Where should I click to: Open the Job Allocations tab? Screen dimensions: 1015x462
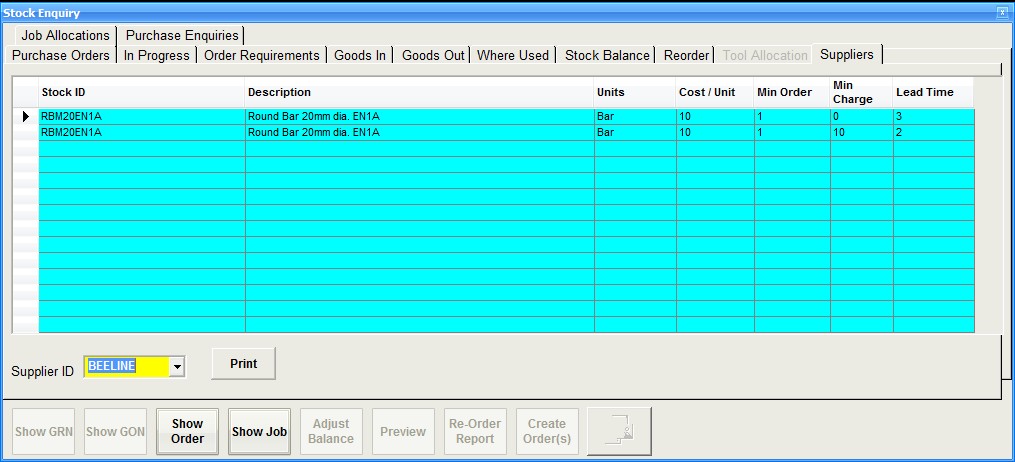pyautogui.click(x=65, y=35)
